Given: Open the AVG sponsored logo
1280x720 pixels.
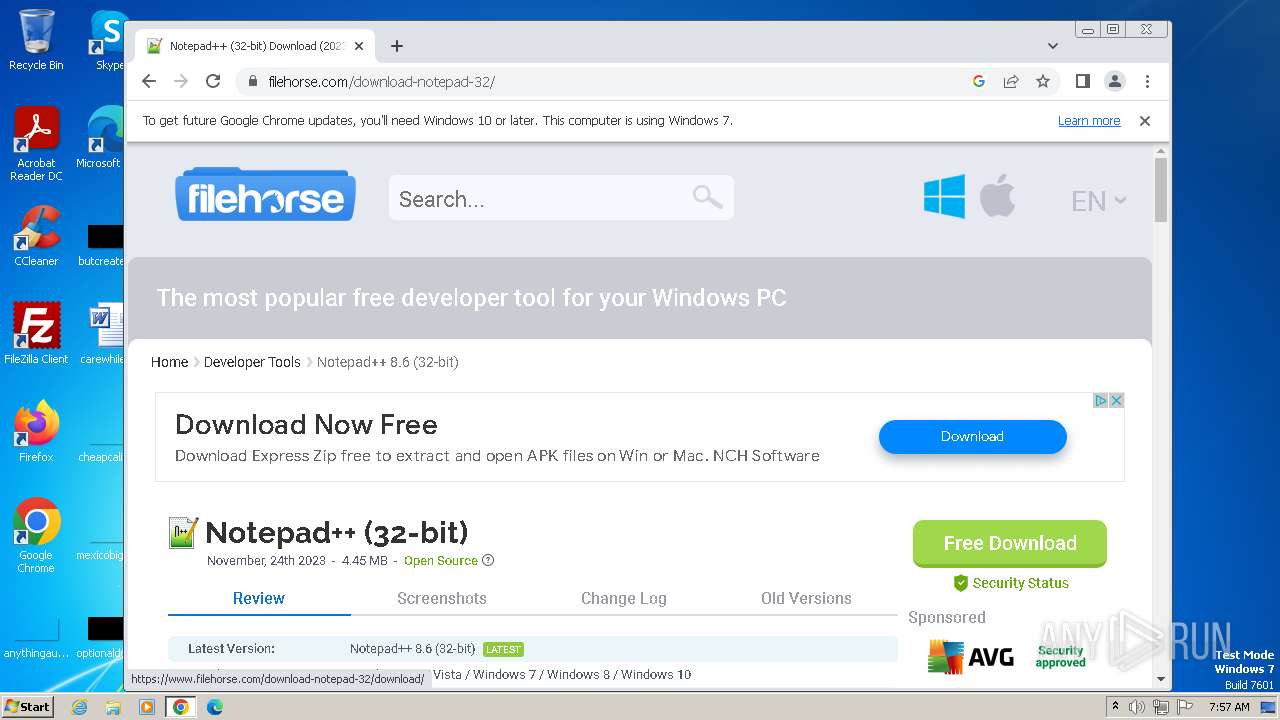Looking at the screenshot, I should coord(971,657).
